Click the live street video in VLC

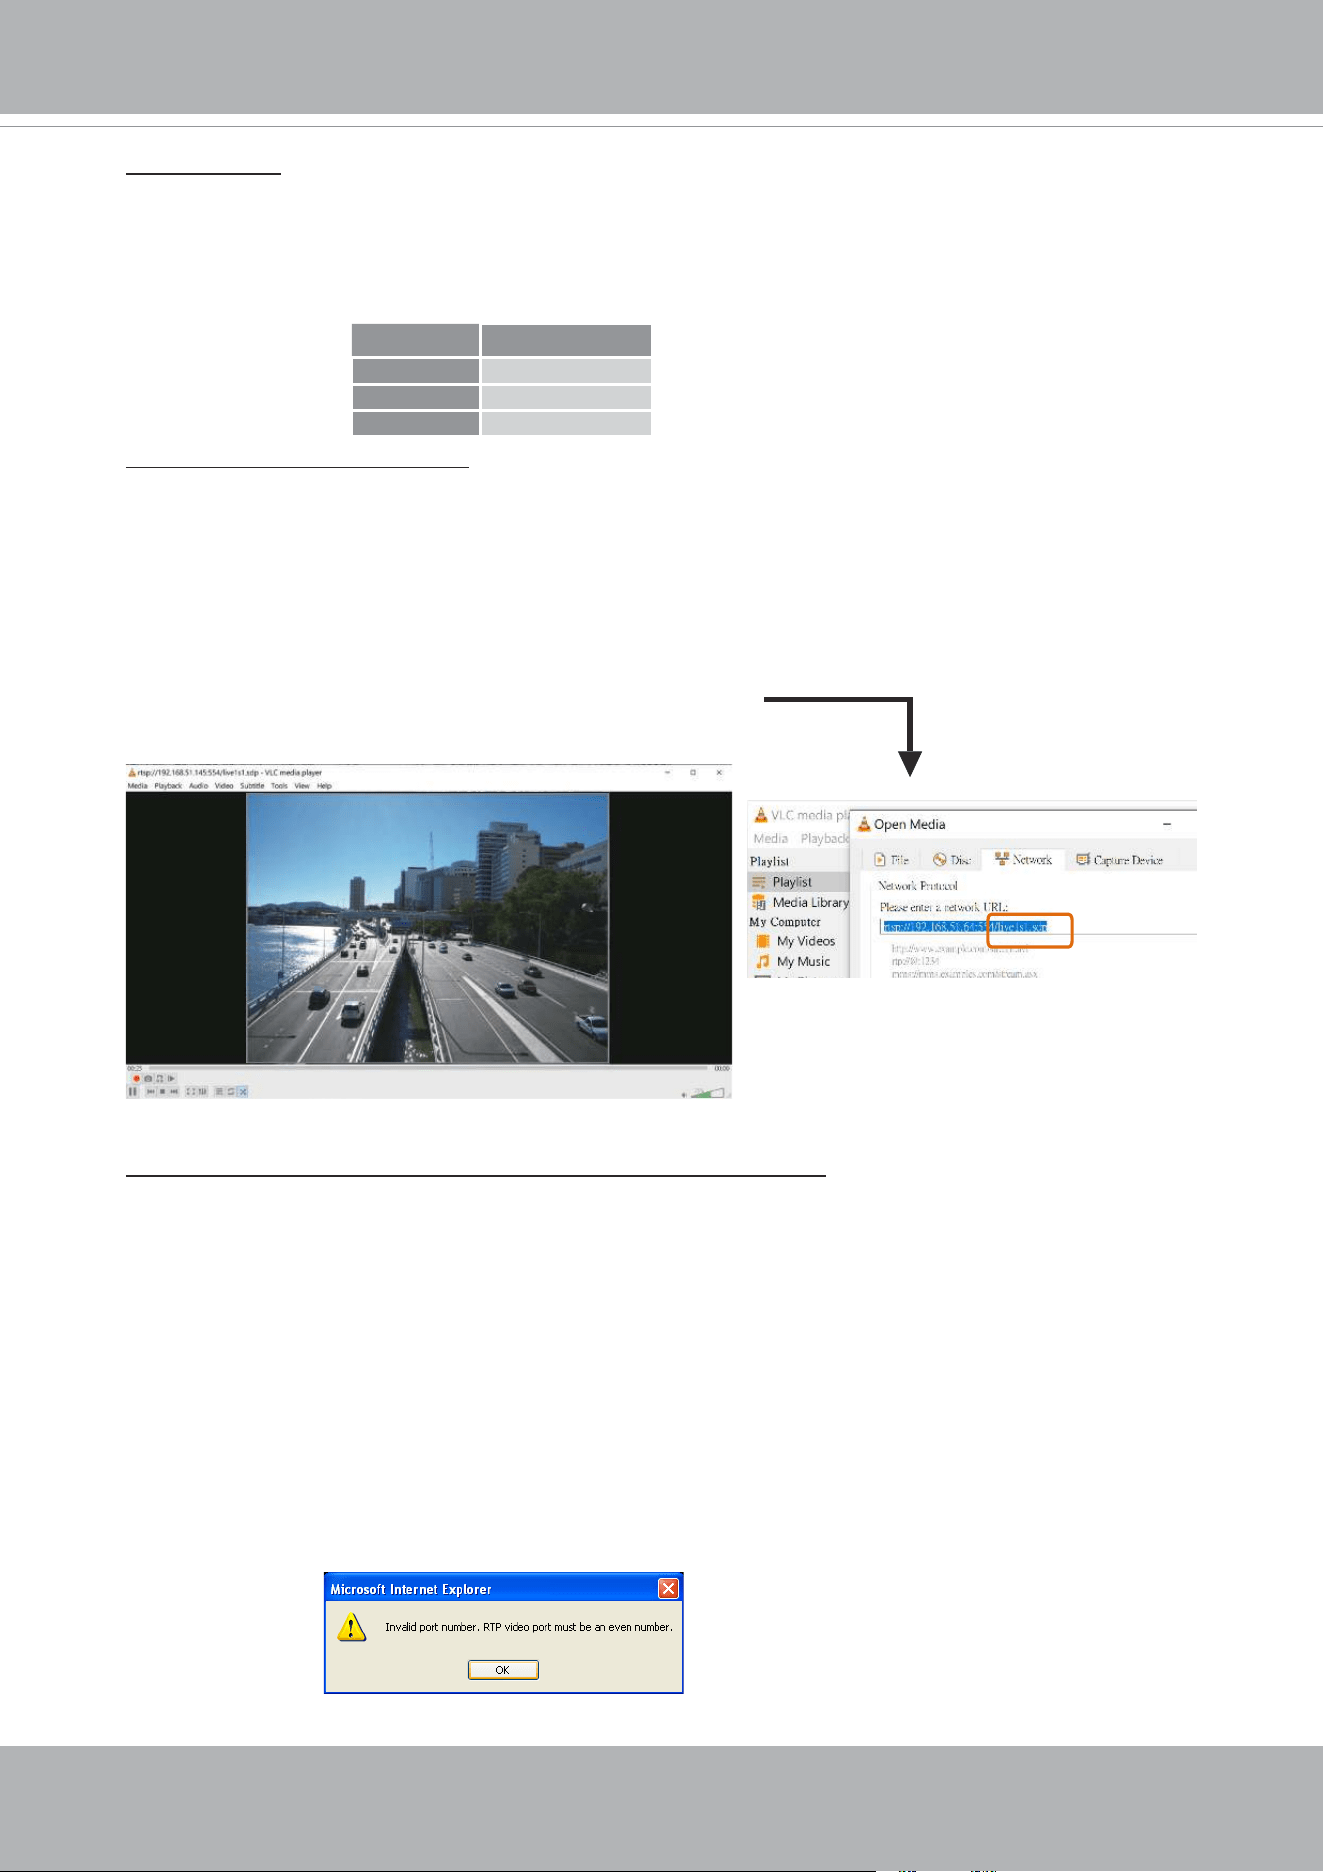point(428,928)
